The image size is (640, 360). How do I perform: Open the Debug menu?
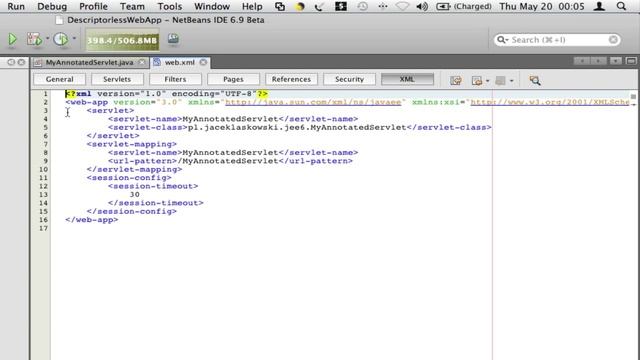coord(52,7)
